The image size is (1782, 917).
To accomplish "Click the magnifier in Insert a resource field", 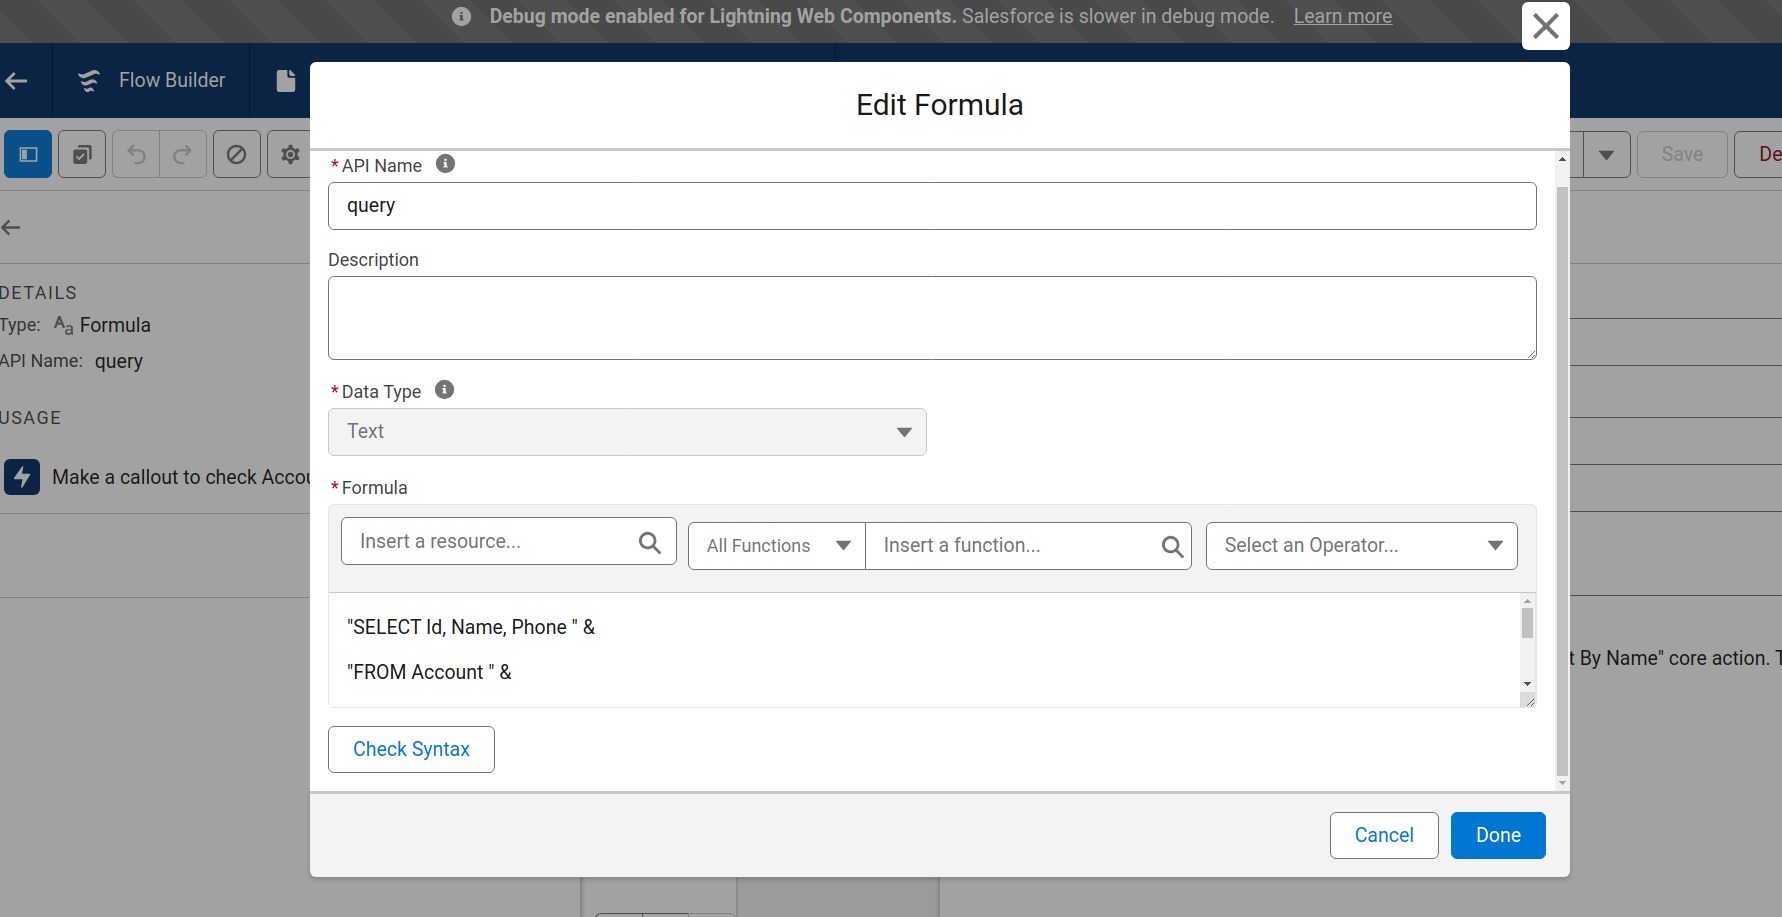I will (x=649, y=541).
